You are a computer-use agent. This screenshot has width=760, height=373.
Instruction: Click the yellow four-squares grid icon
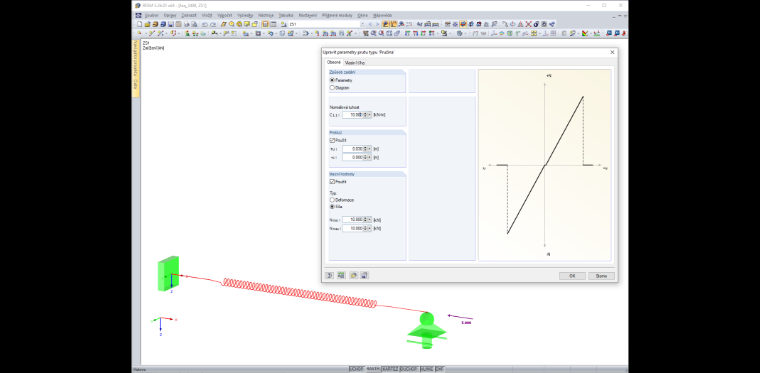[x=535, y=33]
